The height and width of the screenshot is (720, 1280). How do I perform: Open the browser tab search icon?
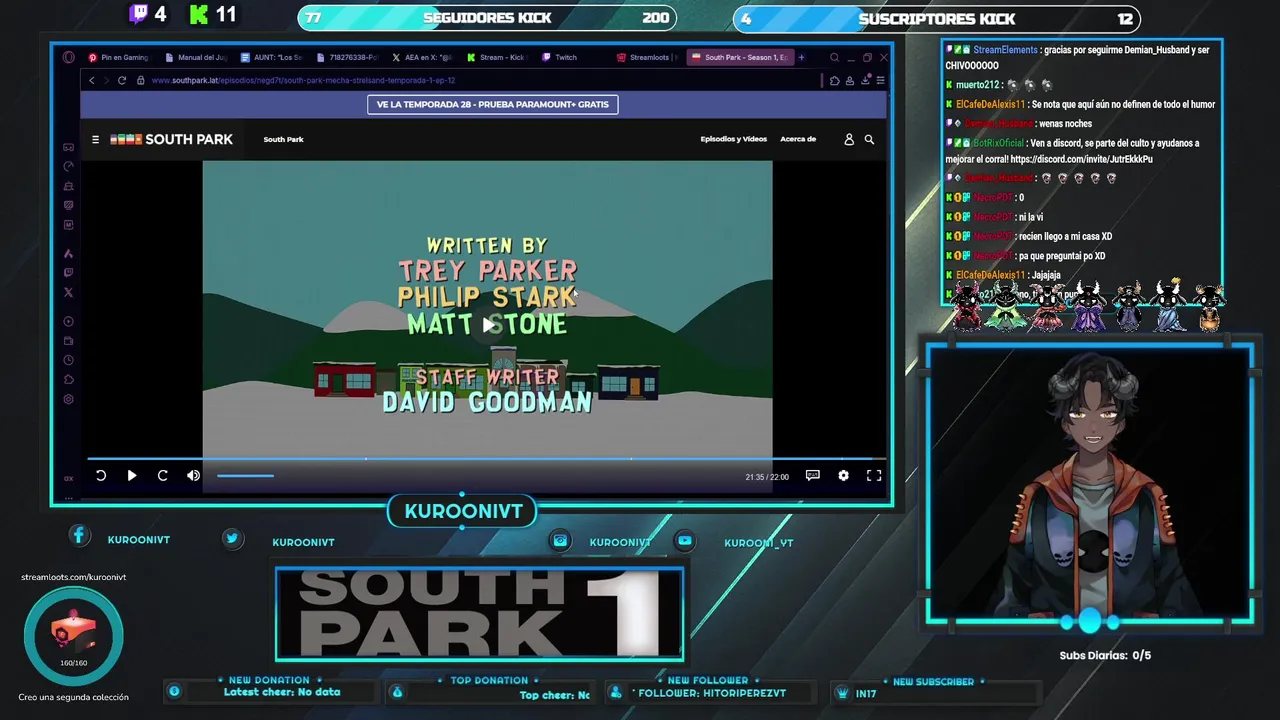[x=835, y=57]
